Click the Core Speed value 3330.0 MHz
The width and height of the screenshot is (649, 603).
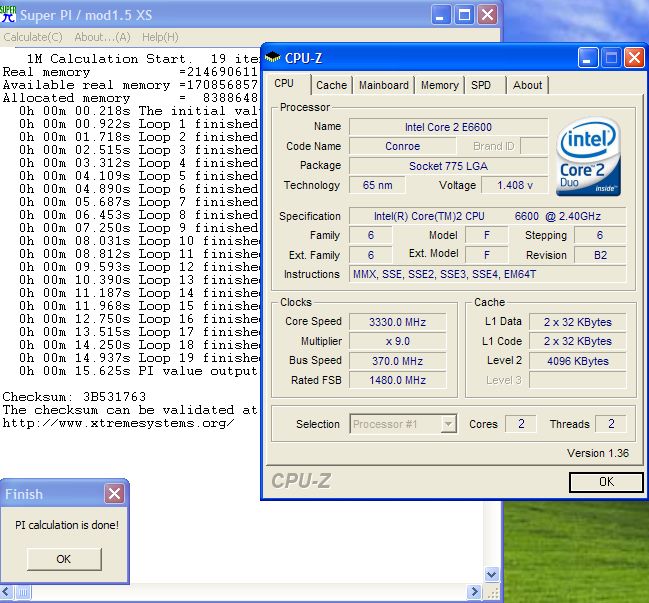[x=397, y=322]
